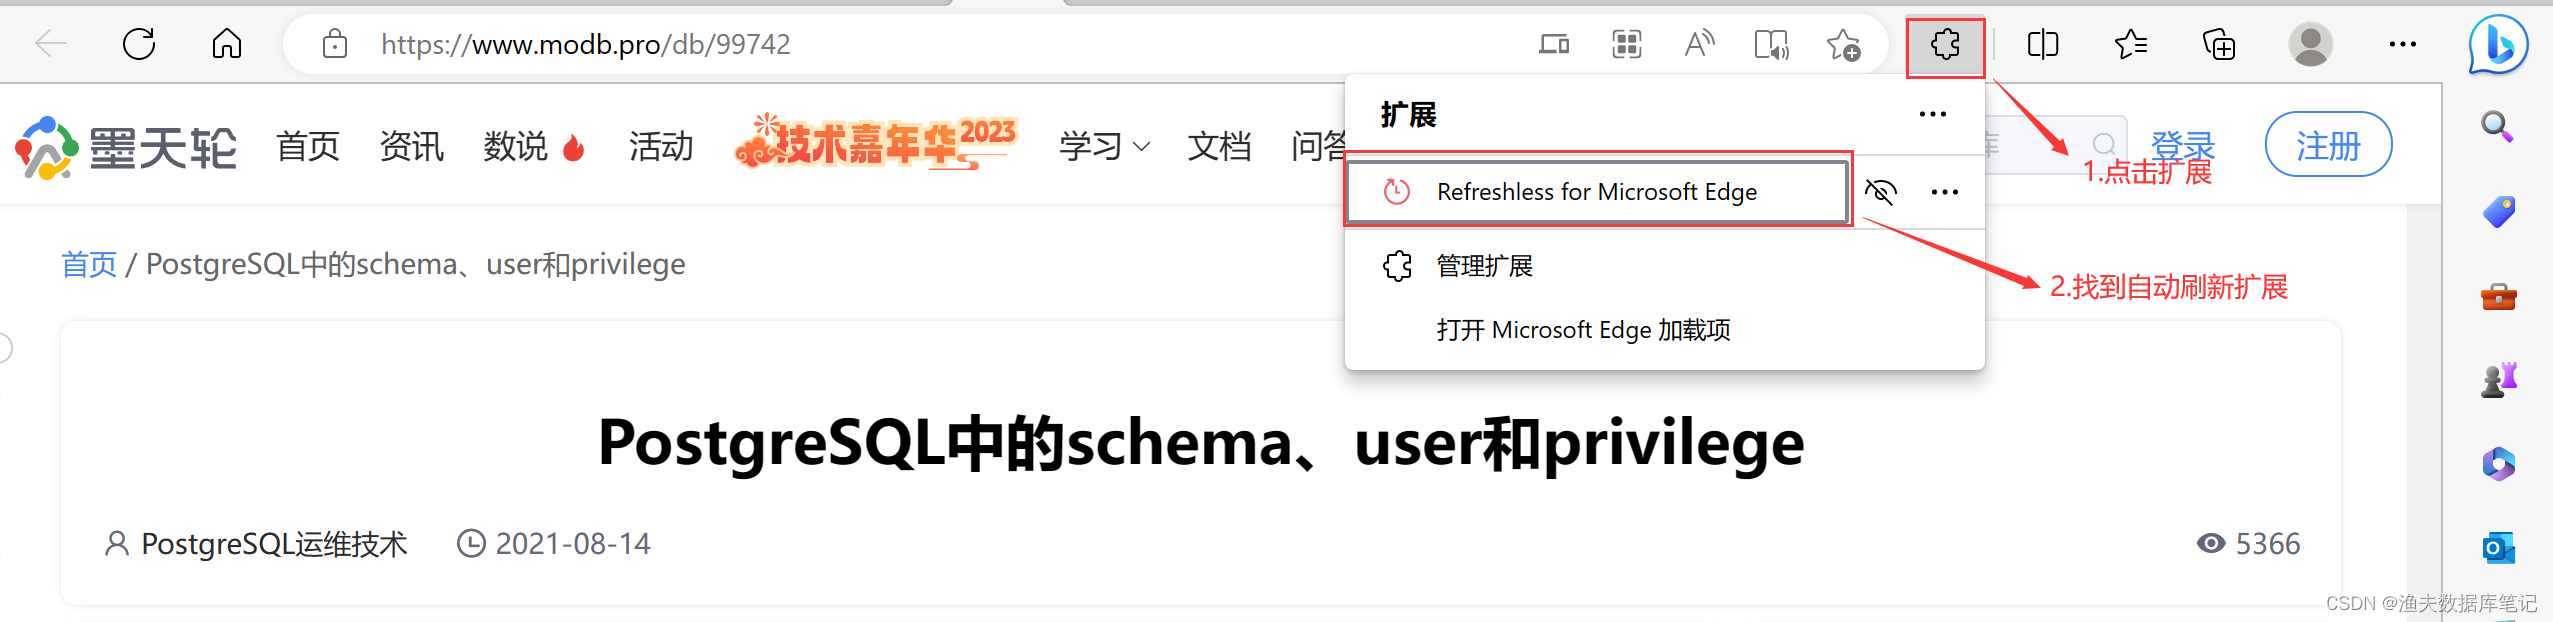
Task: Open more options for Refreshless extension
Action: pos(1944,191)
